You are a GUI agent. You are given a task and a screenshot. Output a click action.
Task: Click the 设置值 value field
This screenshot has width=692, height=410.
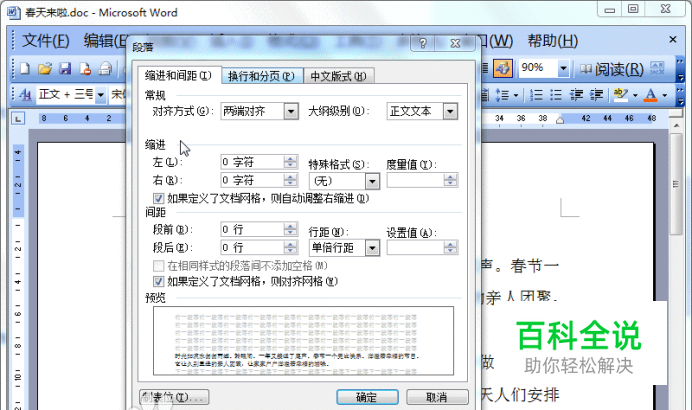point(415,248)
